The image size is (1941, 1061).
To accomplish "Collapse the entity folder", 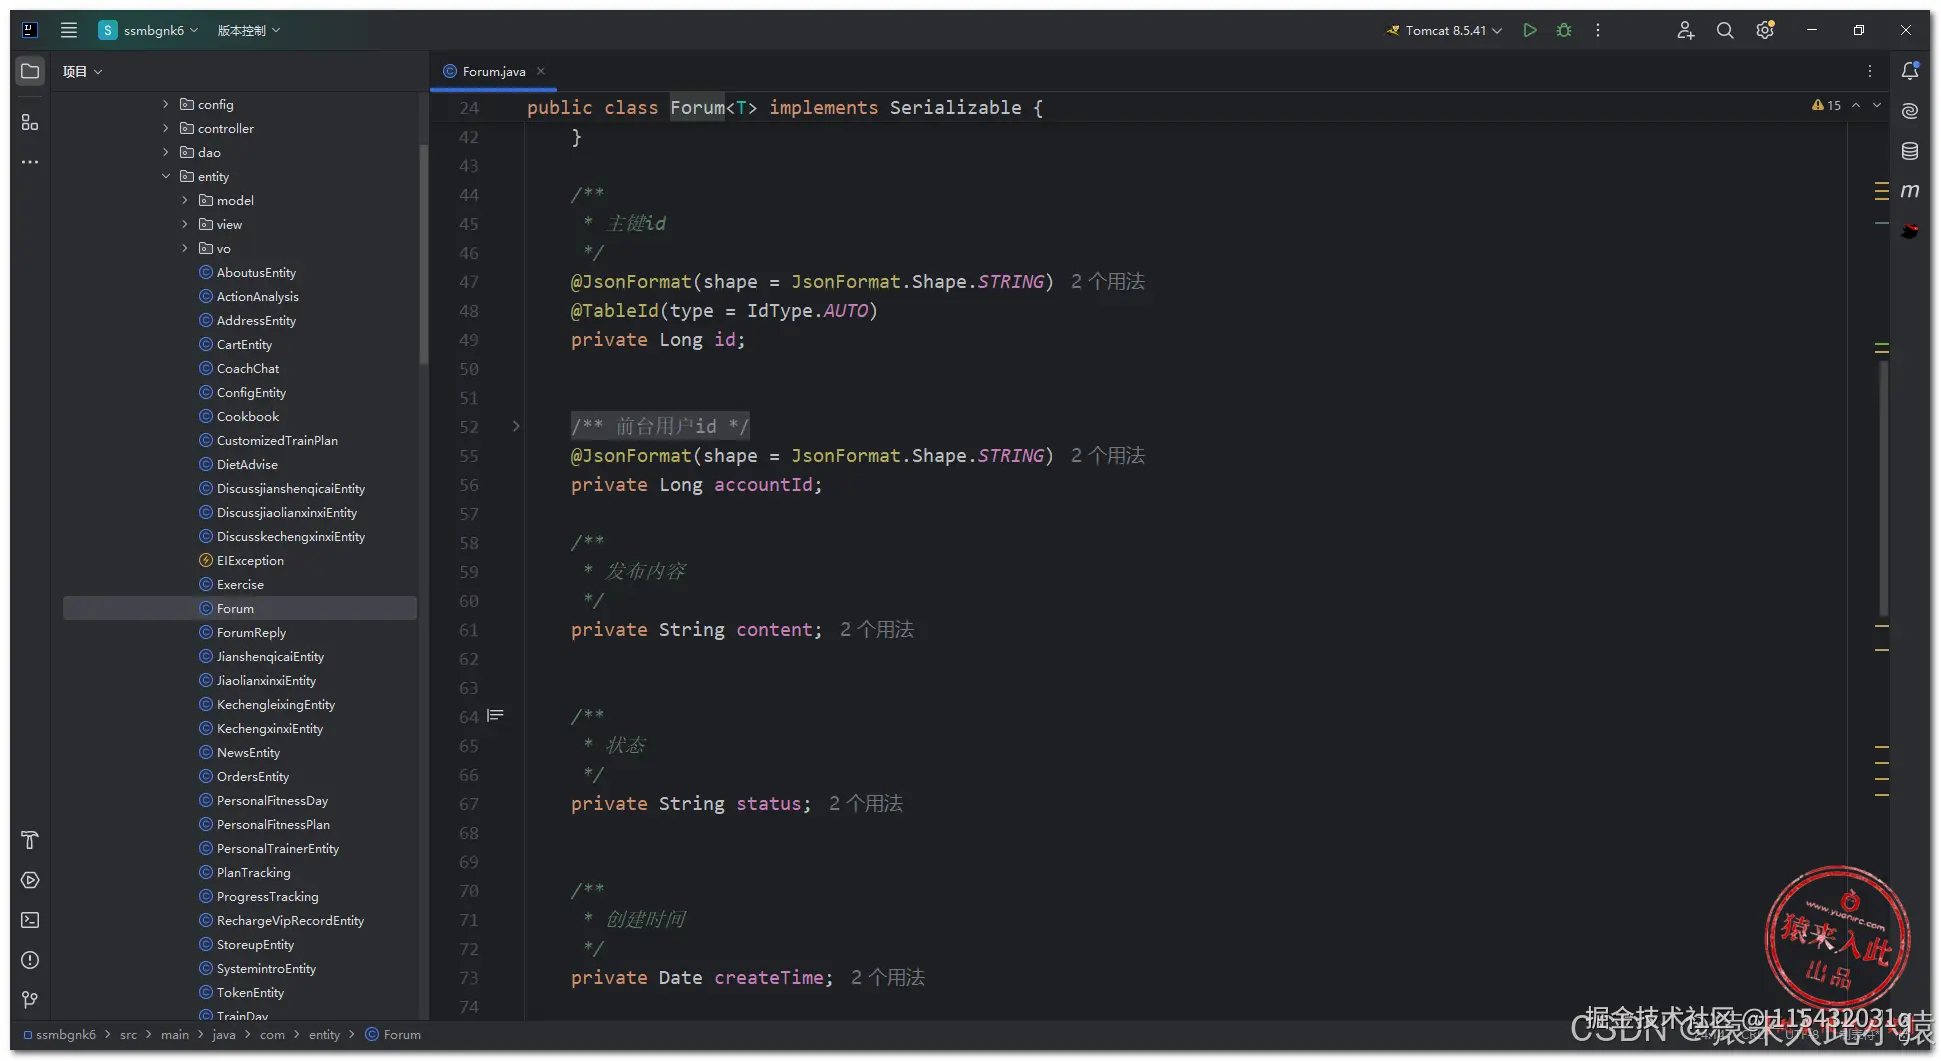I will click(166, 176).
